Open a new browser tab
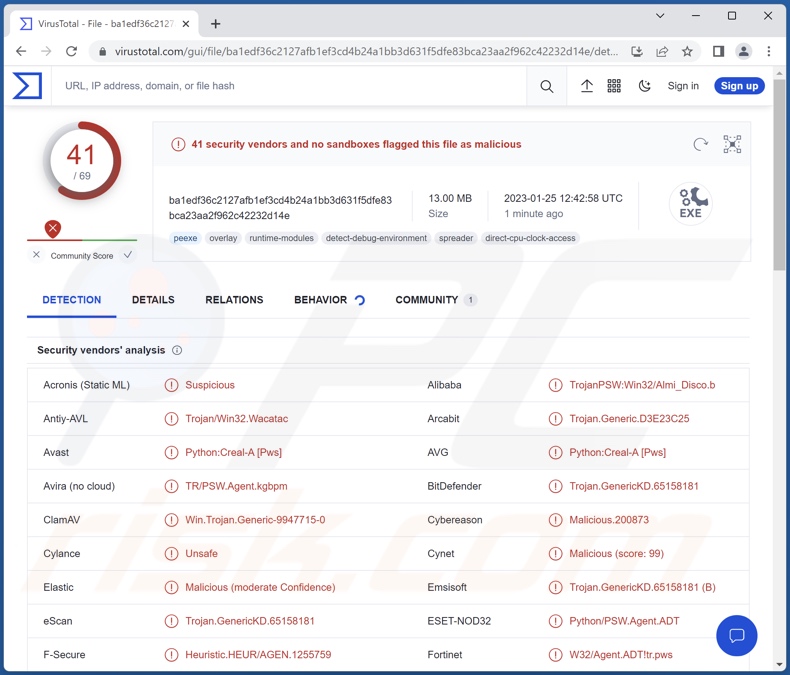 [x=216, y=24]
